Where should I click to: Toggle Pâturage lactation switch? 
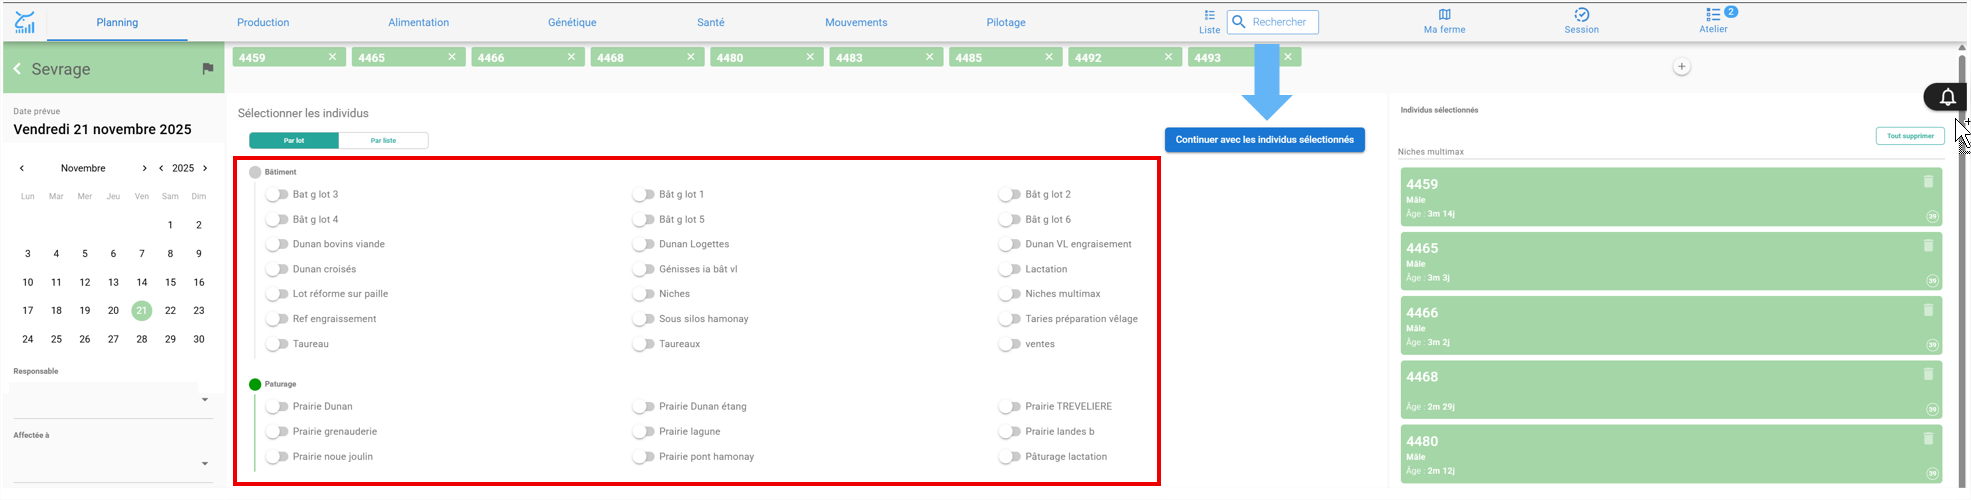pyautogui.click(x=1009, y=457)
